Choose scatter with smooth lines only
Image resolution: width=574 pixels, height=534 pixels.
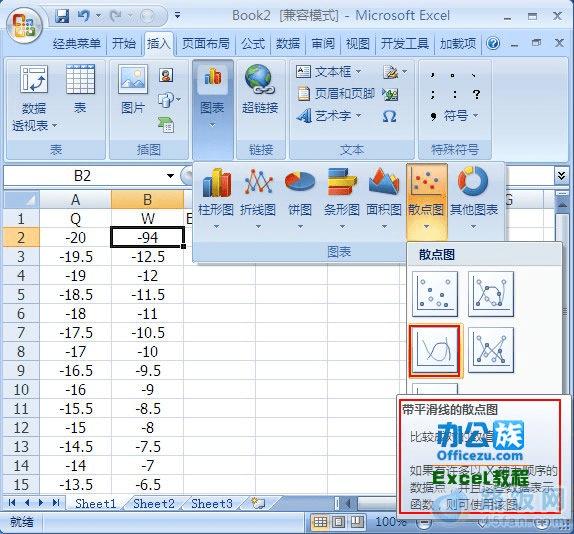click(435, 351)
